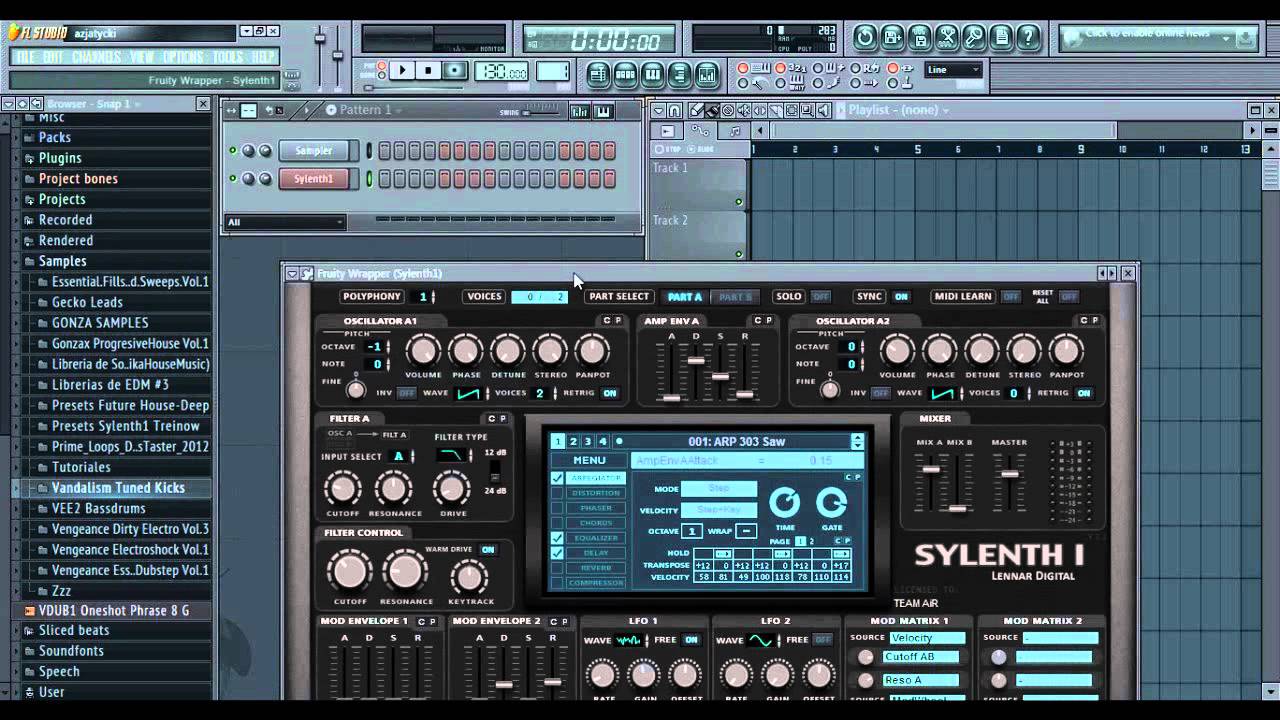This screenshot has height=720, width=1280.
Task: Click the Filter A Cutoff knob
Action: (x=343, y=489)
